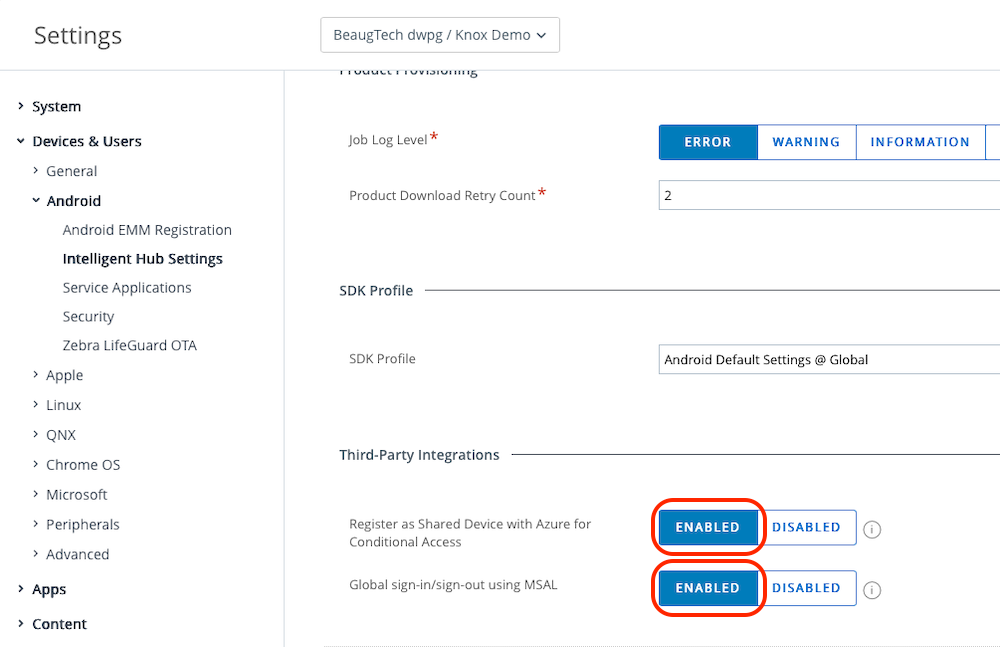Click info icon beside MSAL global sign-in setting
The height and width of the screenshot is (647, 1000).
872,590
